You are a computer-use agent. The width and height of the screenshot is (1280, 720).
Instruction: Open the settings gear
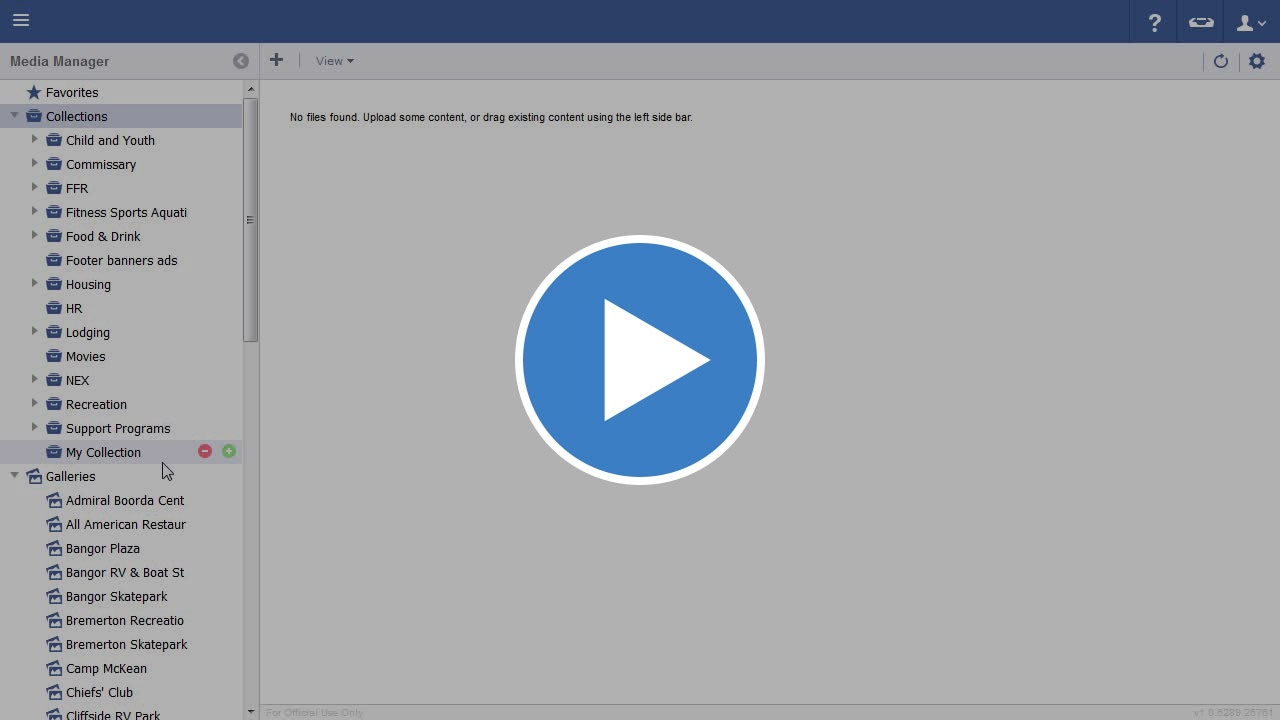pyautogui.click(x=1257, y=61)
